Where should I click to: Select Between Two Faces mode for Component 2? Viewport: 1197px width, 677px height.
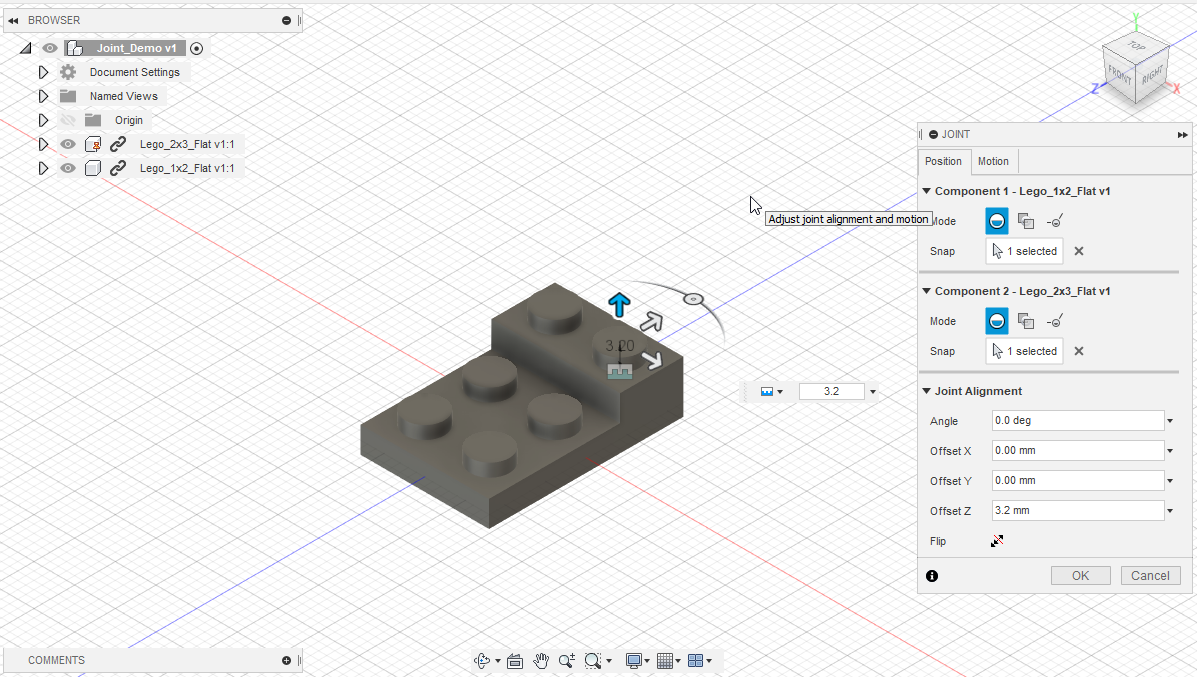pos(1026,320)
